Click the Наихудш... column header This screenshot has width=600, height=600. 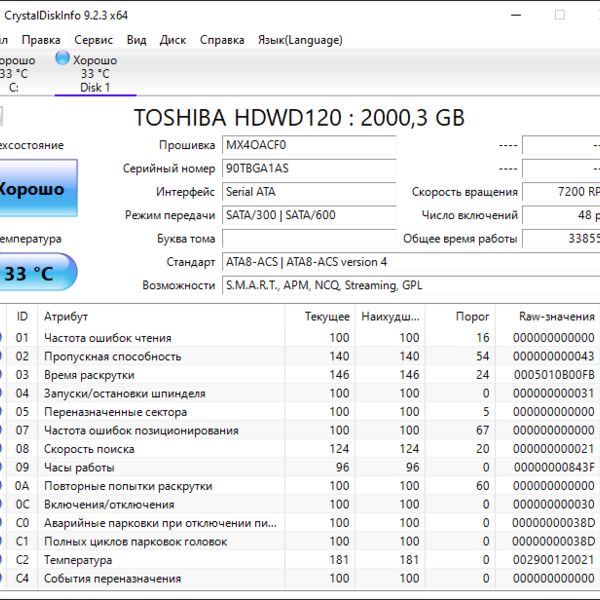pos(390,316)
